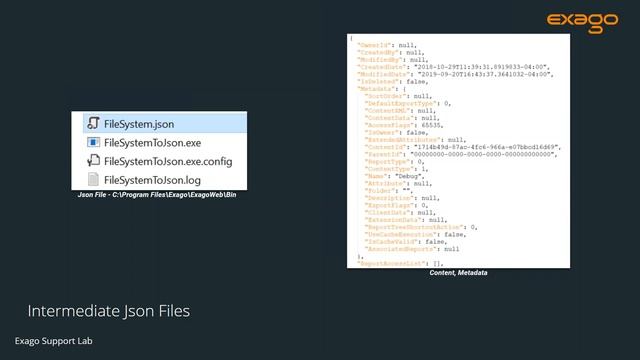Click the FileSystem.json file icon
The image size is (640, 360).
coord(93,123)
